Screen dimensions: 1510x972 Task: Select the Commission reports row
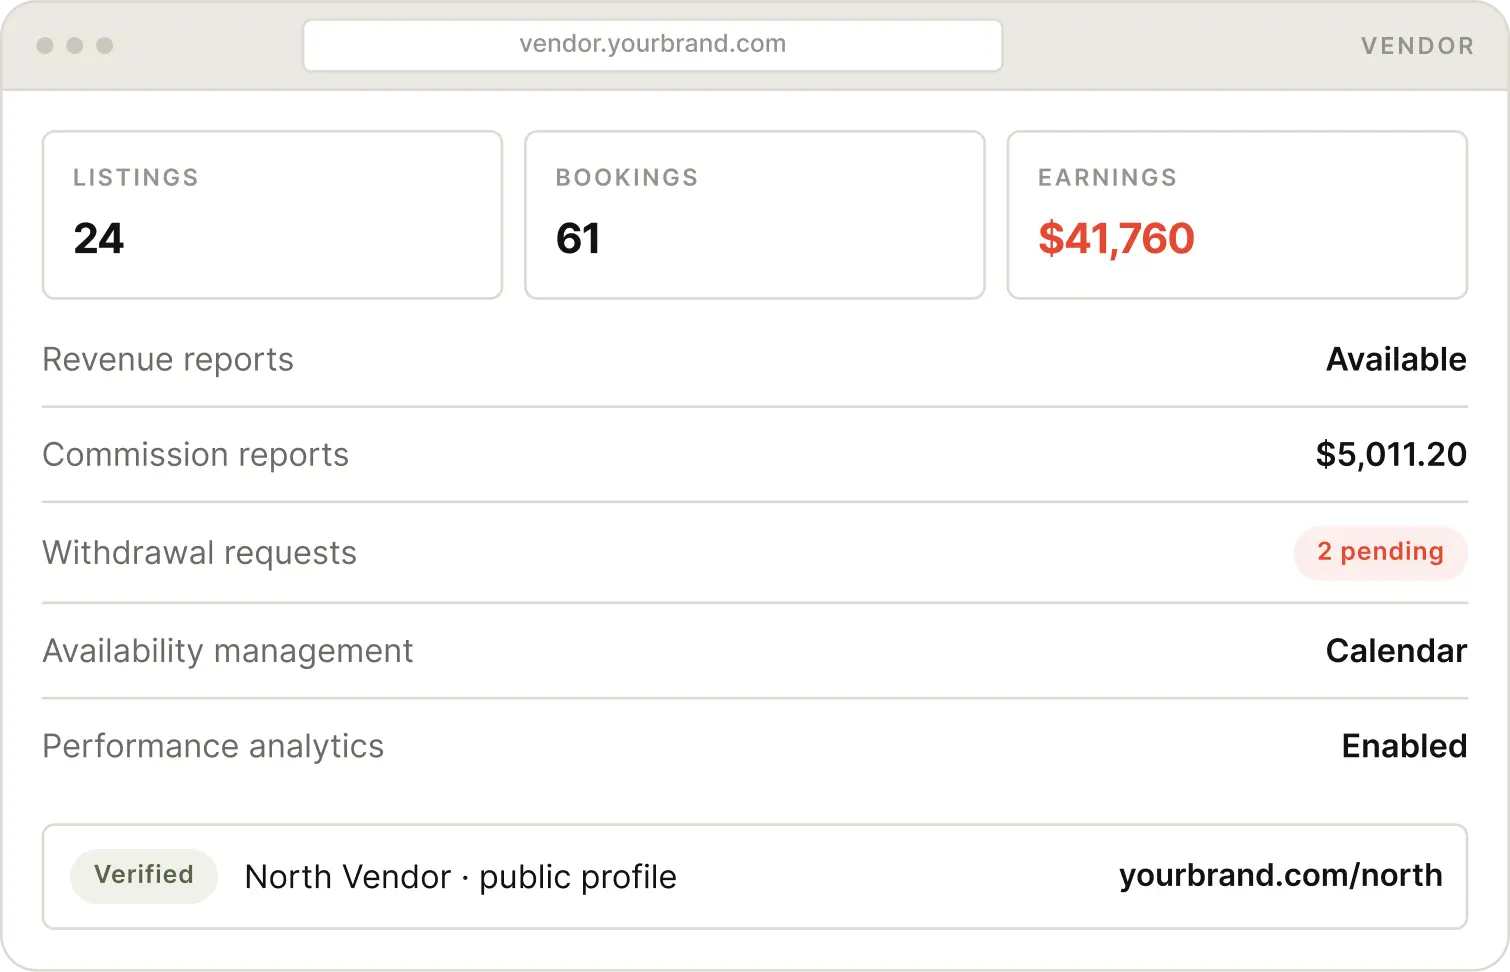755,455
